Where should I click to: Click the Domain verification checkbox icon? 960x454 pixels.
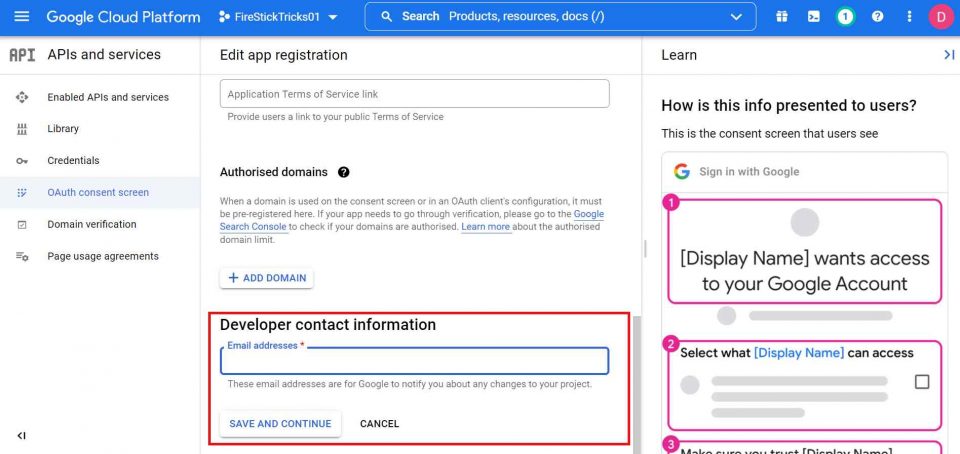point(22,225)
